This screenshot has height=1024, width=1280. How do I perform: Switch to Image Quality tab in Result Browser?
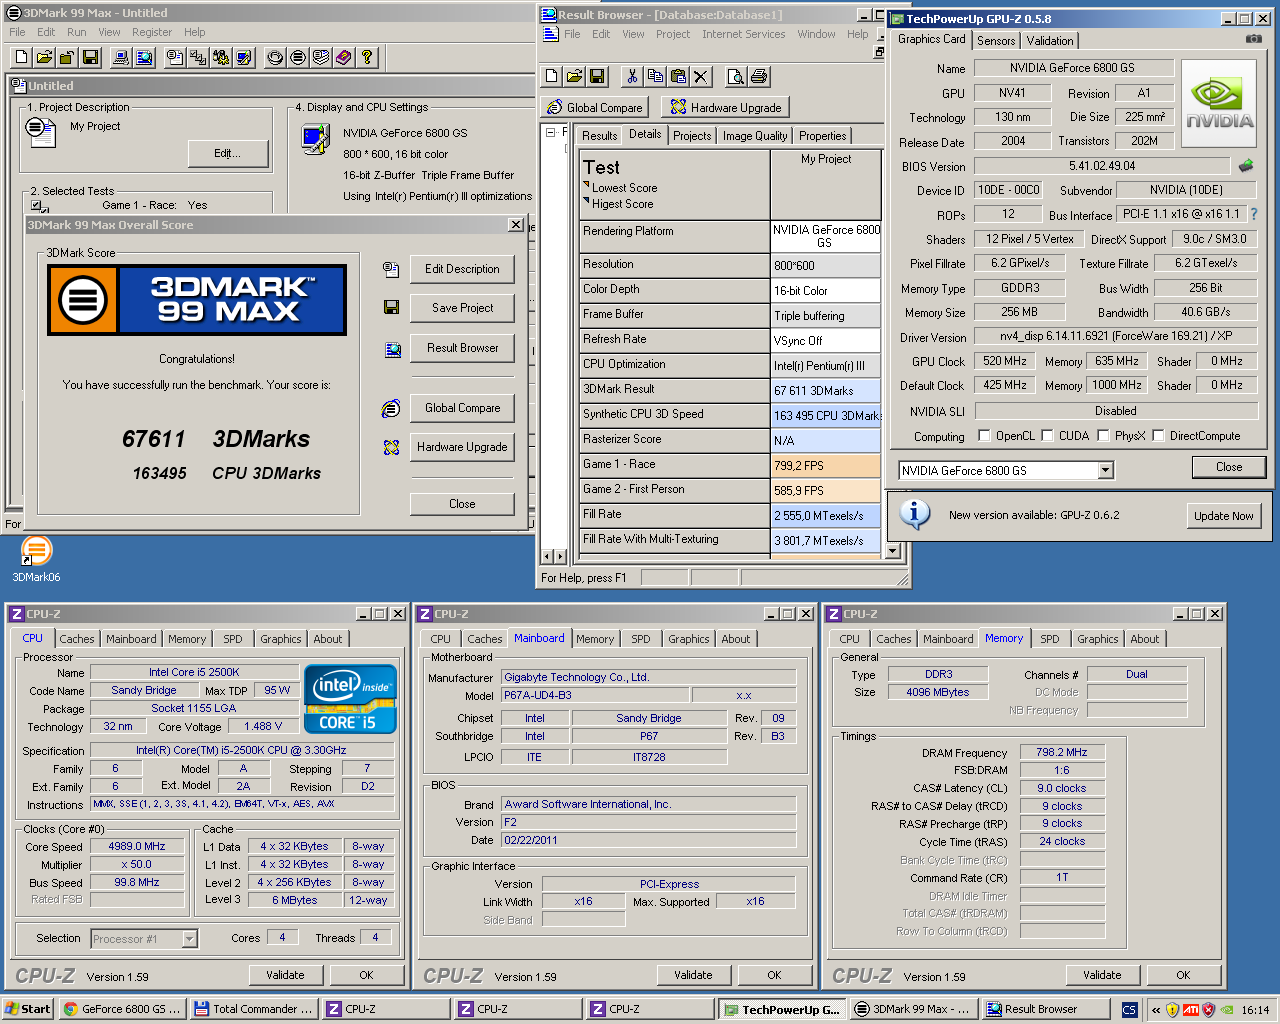755,136
